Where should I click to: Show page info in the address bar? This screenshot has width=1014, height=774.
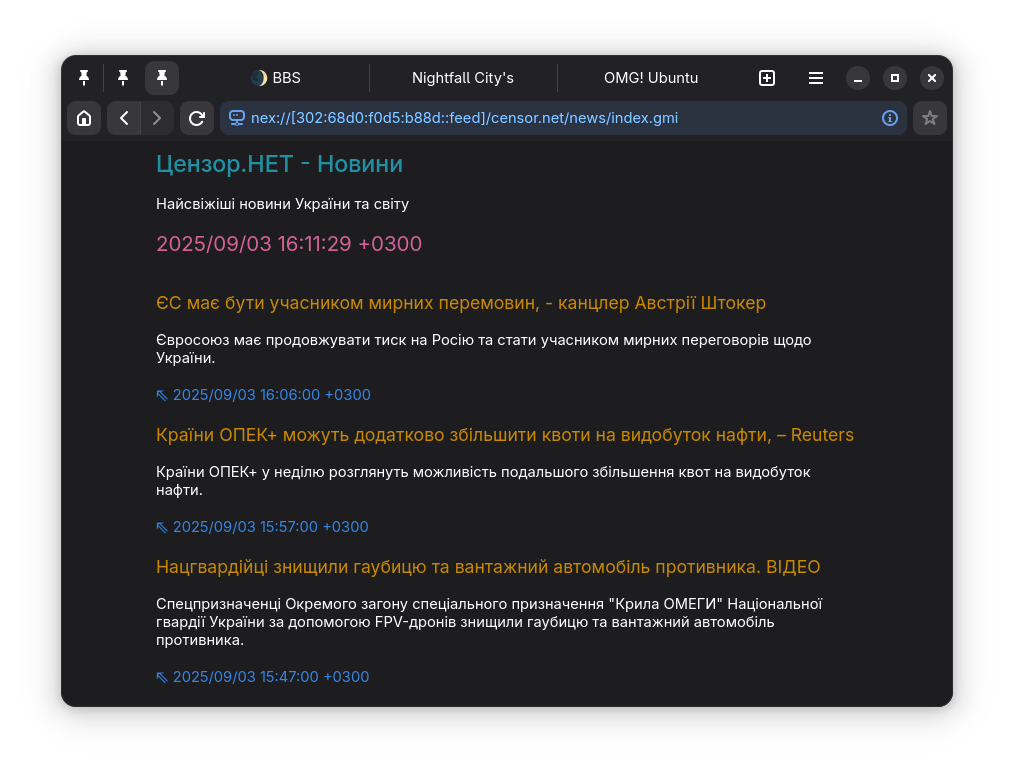pyautogui.click(x=889, y=118)
